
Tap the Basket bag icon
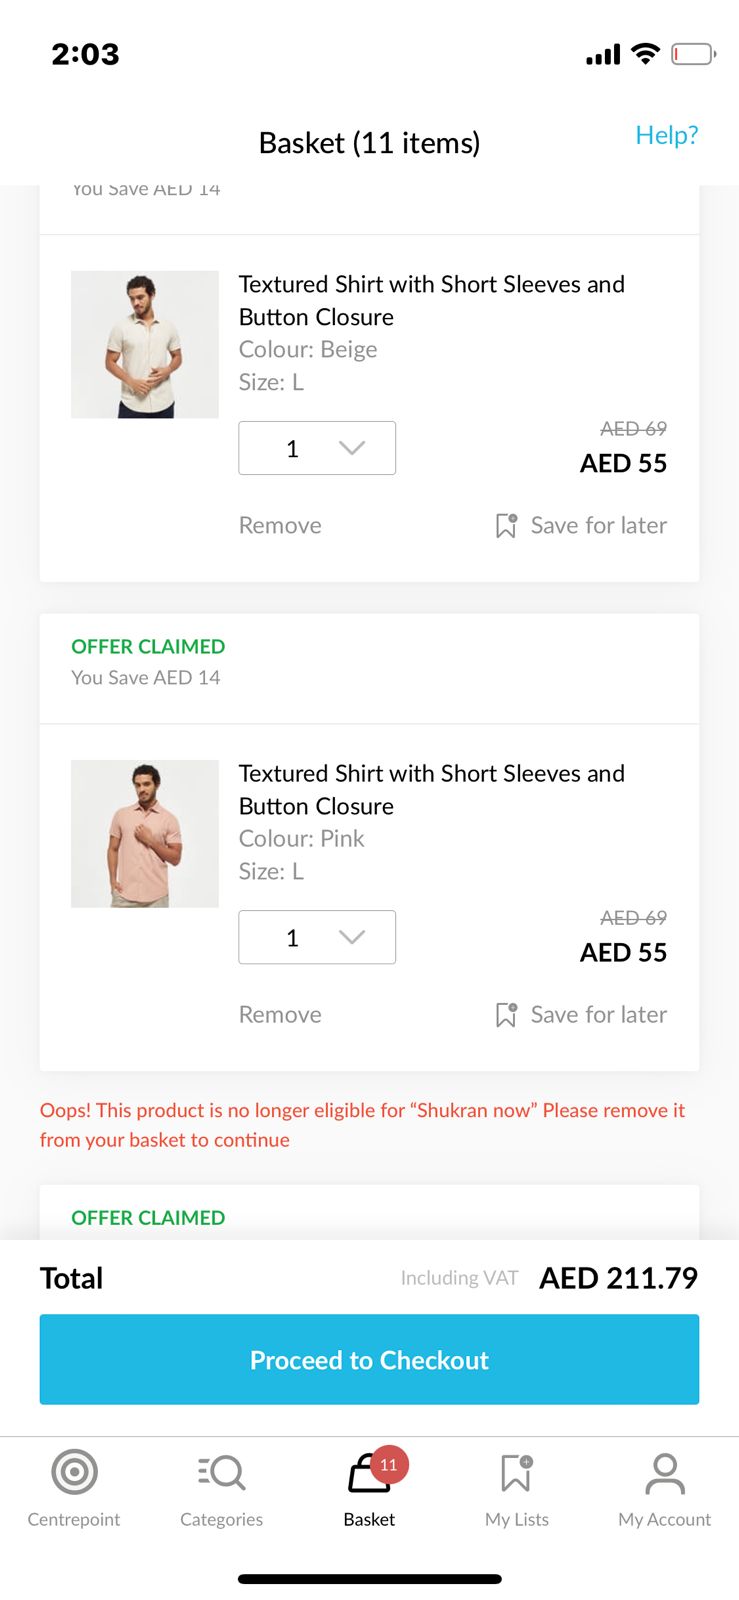click(x=365, y=1475)
